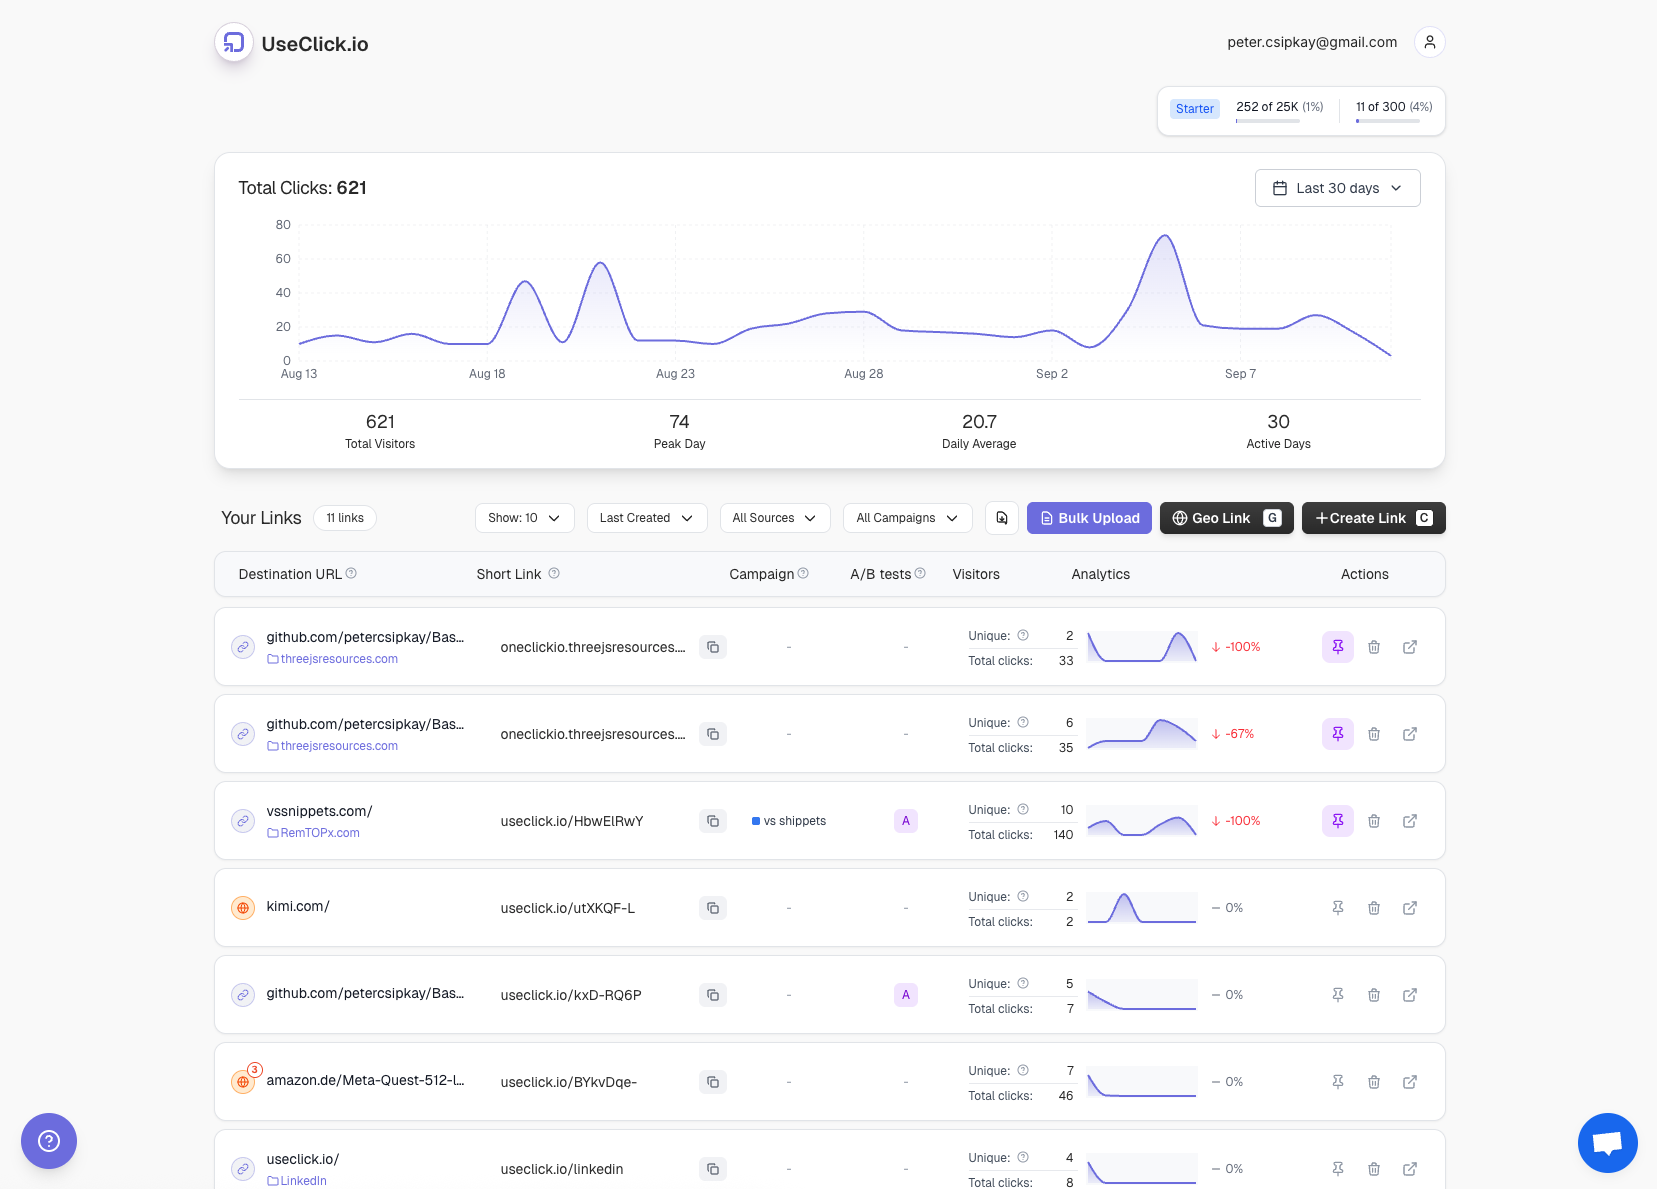
Task: Open the All Sources filter dropdown
Action: tap(774, 518)
